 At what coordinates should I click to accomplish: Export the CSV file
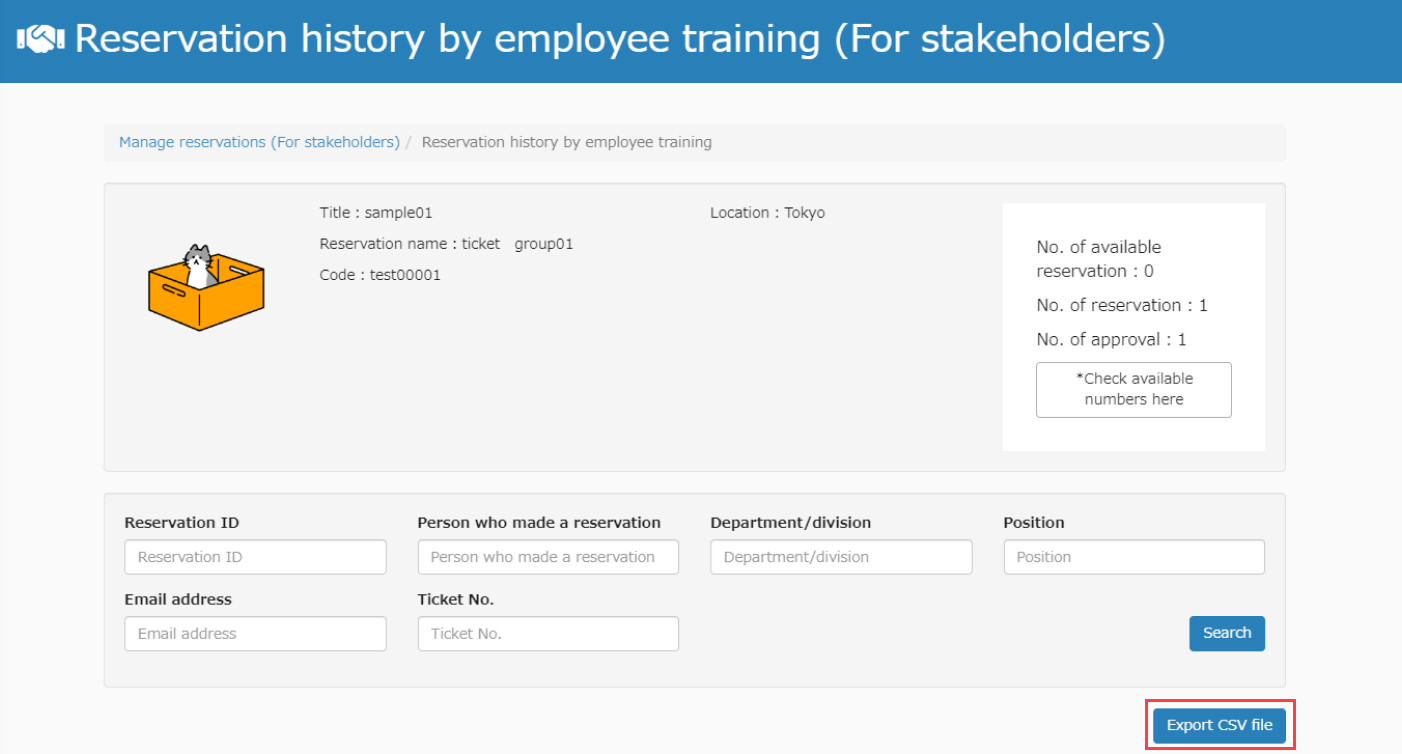(x=1219, y=726)
